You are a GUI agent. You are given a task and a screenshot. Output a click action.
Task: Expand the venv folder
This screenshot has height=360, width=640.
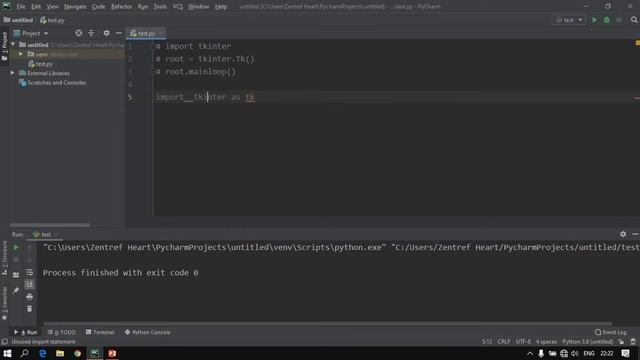click(x=21, y=54)
